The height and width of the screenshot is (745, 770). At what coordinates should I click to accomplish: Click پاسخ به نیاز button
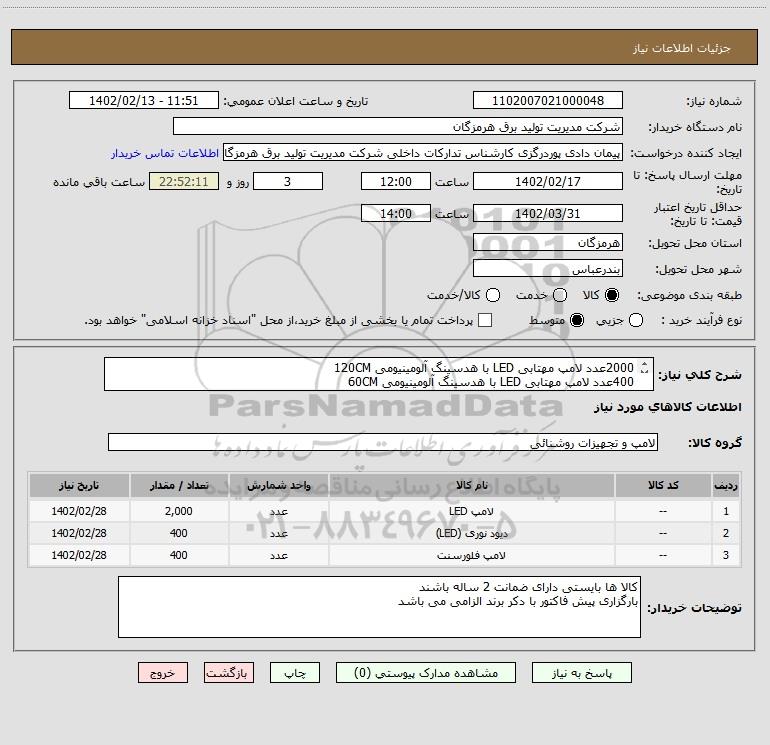pyautogui.click(x=581, y=673)
